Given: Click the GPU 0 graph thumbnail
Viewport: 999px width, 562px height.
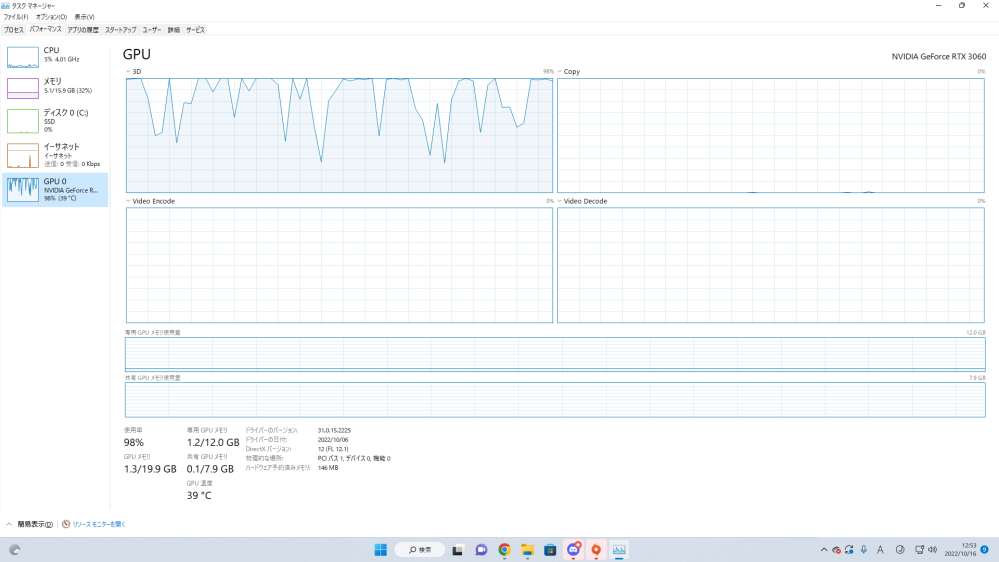Looking at the screenshot, I should pos(22,189).
